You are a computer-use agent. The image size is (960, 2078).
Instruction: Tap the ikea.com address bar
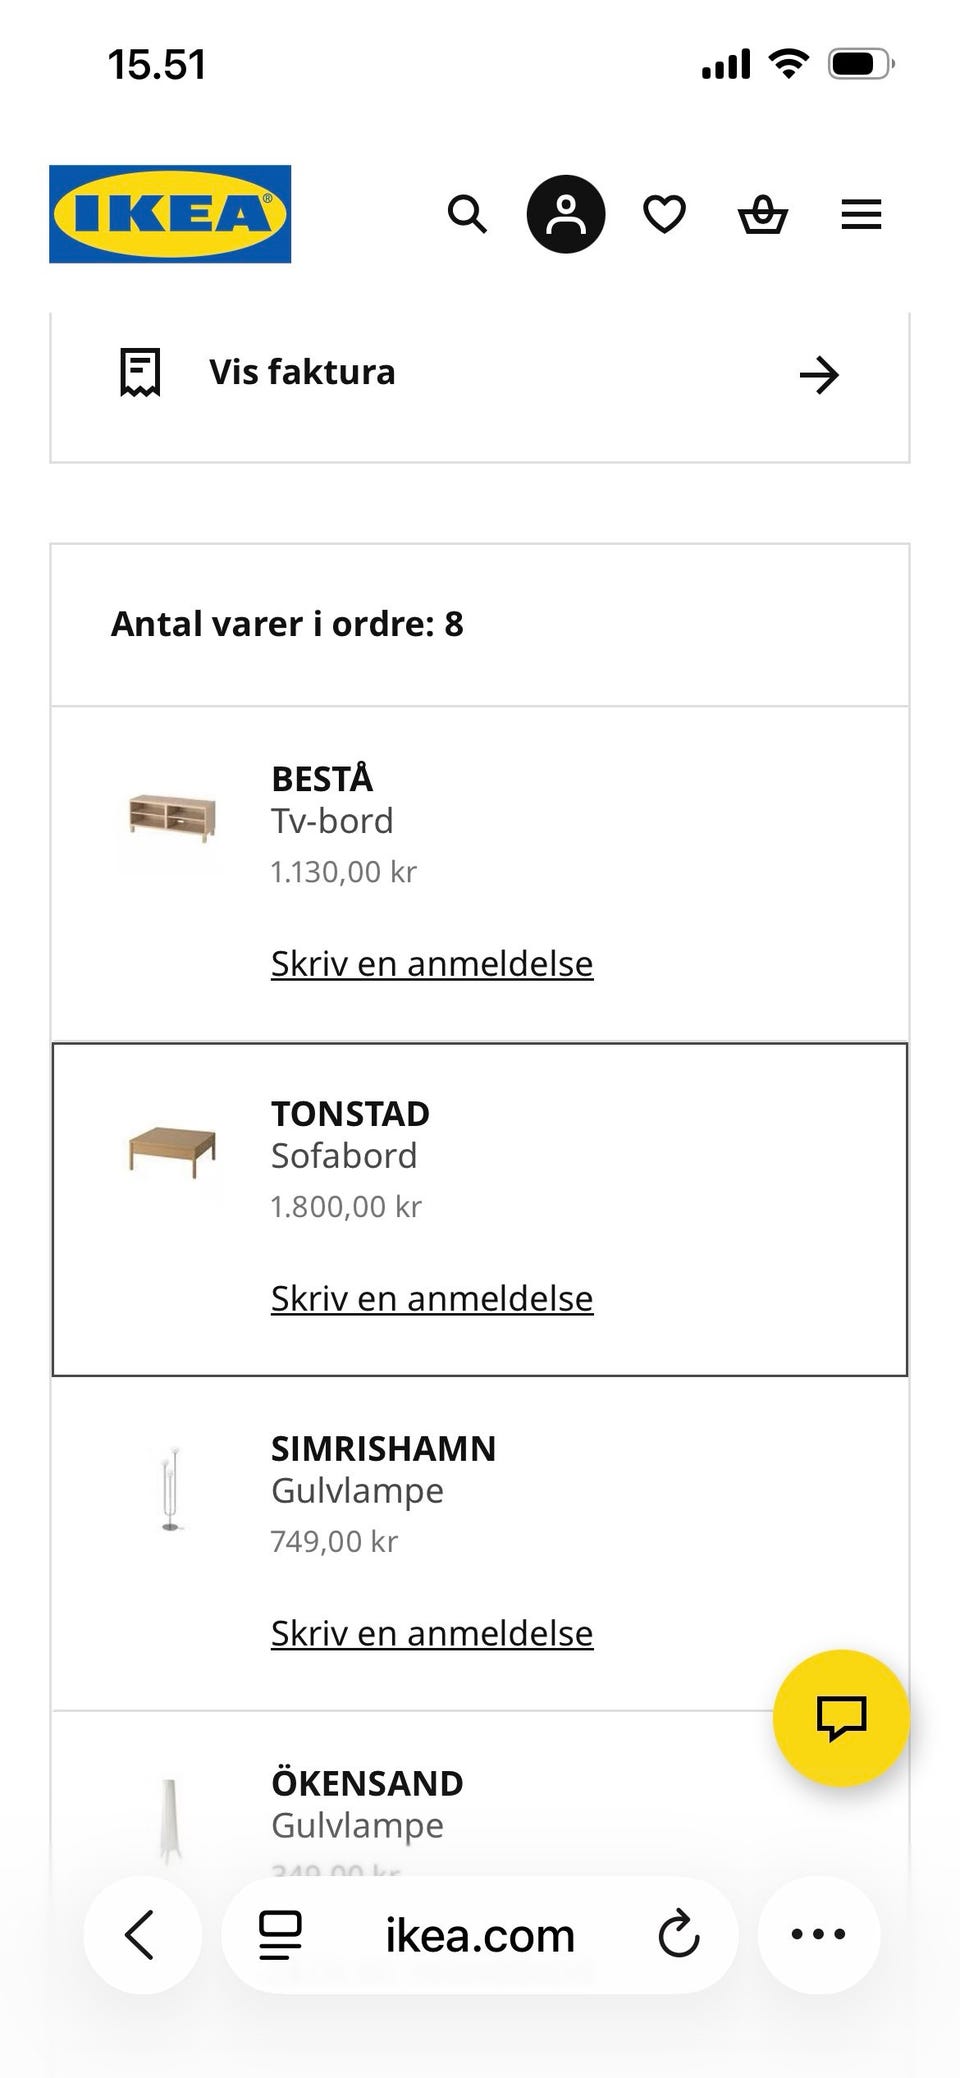point(480,1936)
